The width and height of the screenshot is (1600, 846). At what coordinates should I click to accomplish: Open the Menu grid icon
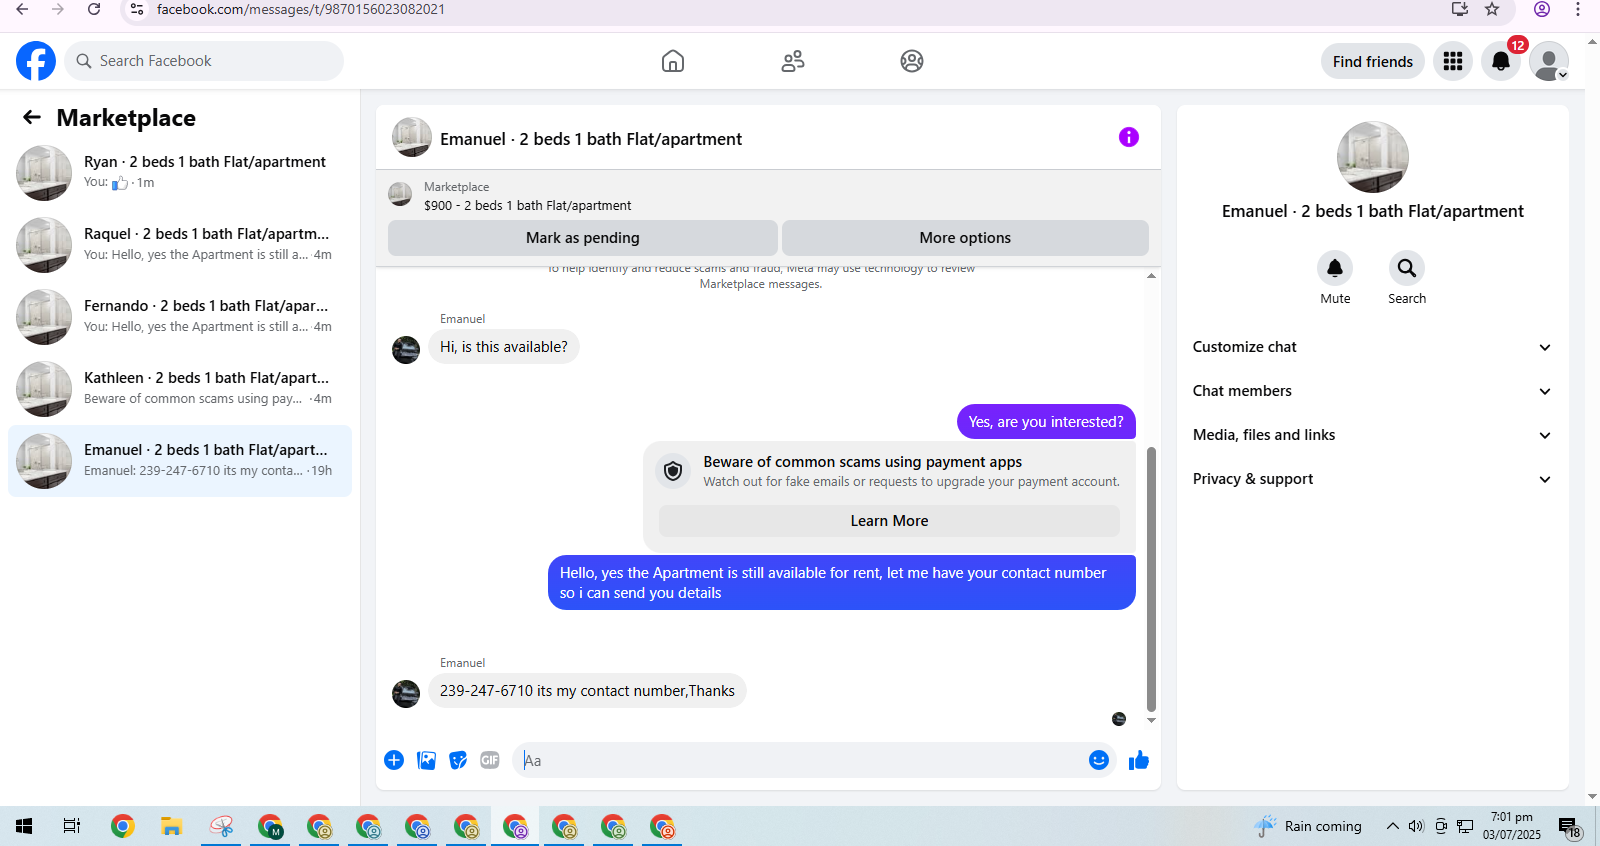[1453, 61]
